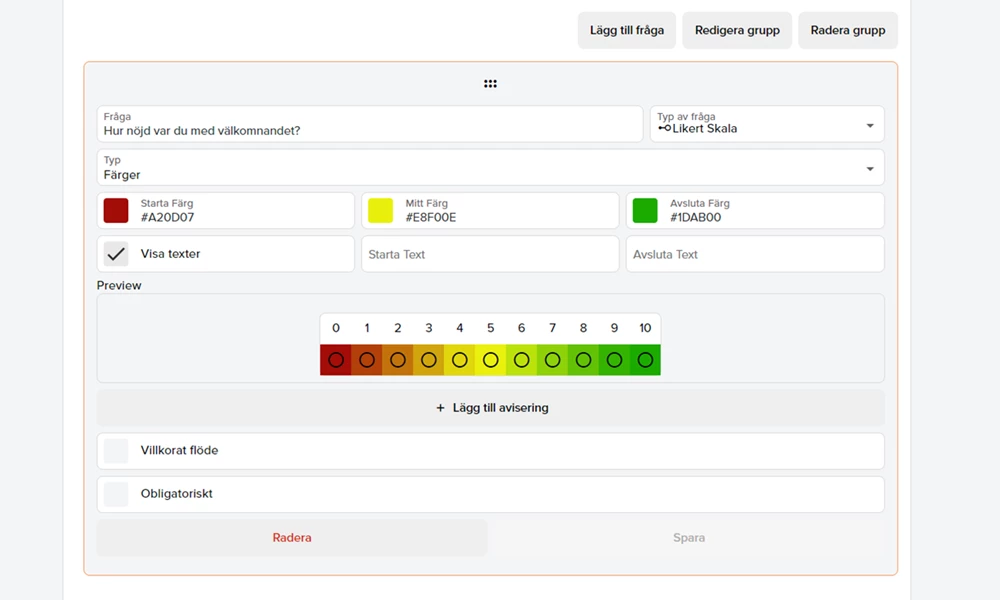The width and height of the screenshot is (1000, 600).
Task: Click the Radera grupp button
Action: tap(848, 30)
